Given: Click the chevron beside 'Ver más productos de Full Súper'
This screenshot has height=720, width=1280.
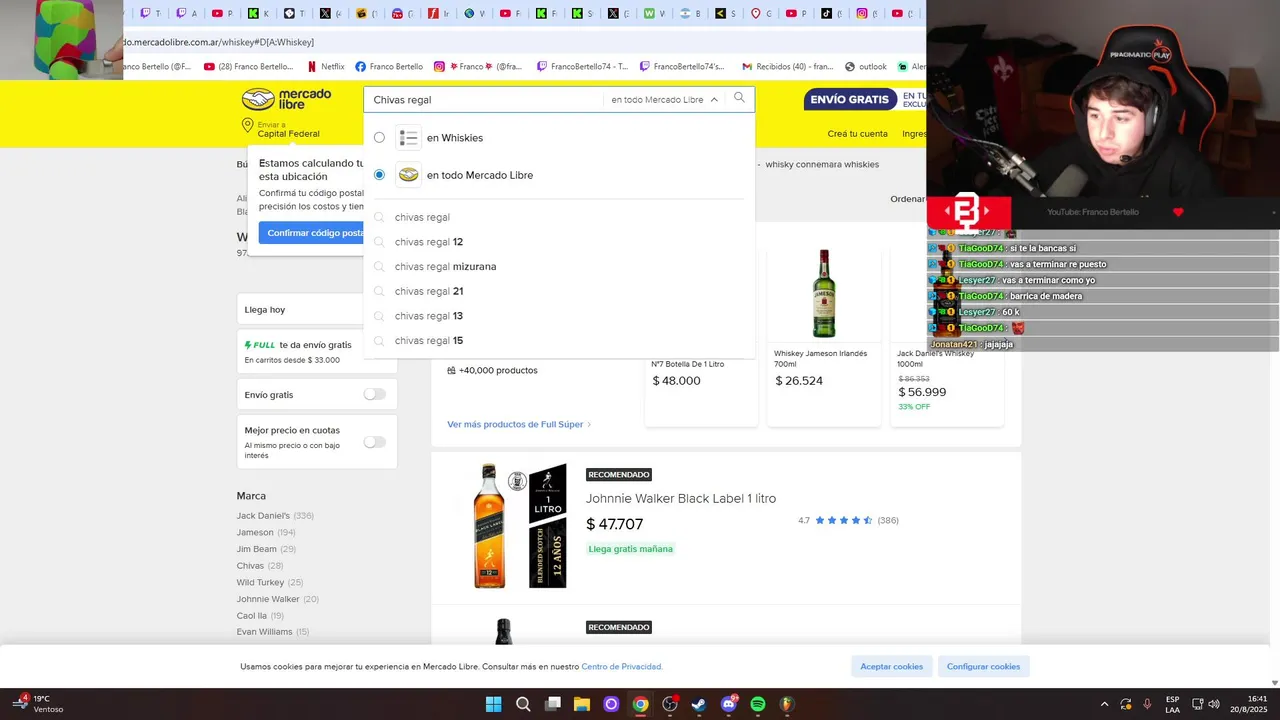Looking at the screenshot, I should click(x=589, y=425).
